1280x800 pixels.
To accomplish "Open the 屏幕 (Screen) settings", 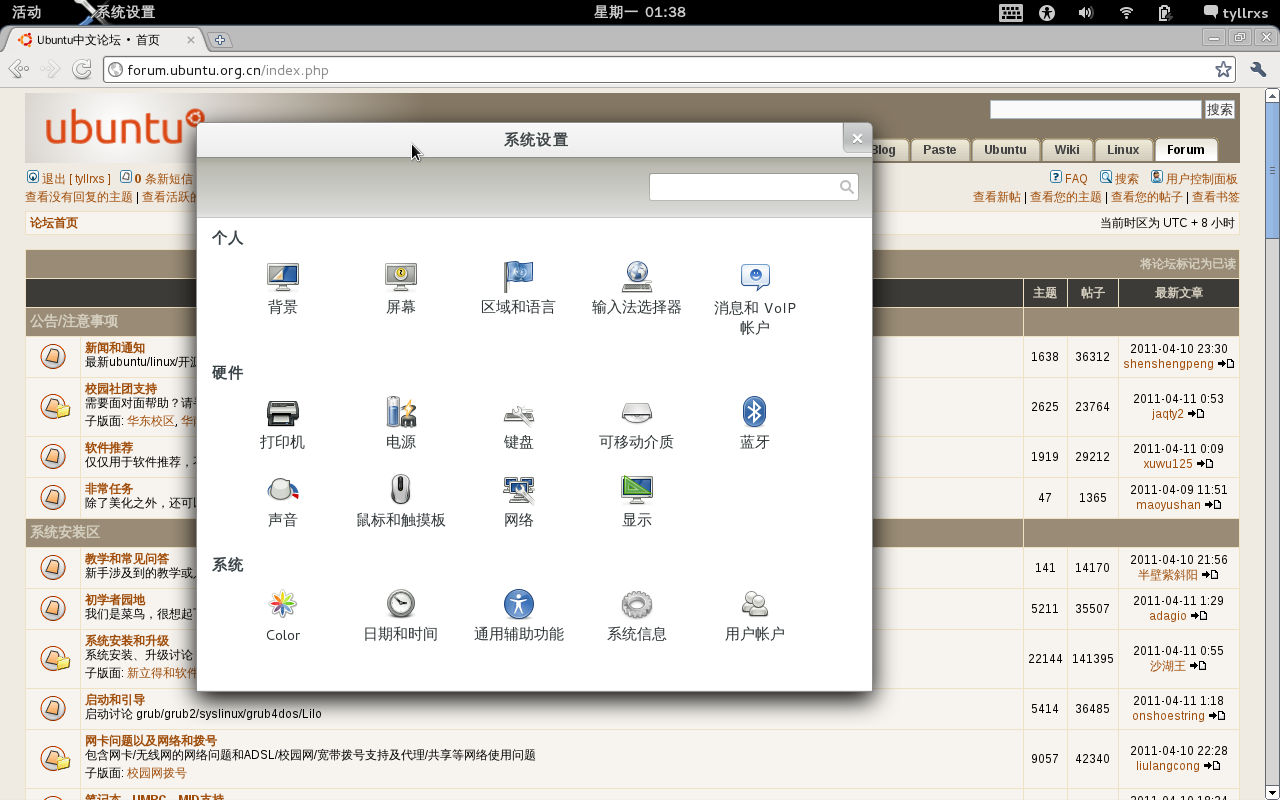I will (401, 288).
